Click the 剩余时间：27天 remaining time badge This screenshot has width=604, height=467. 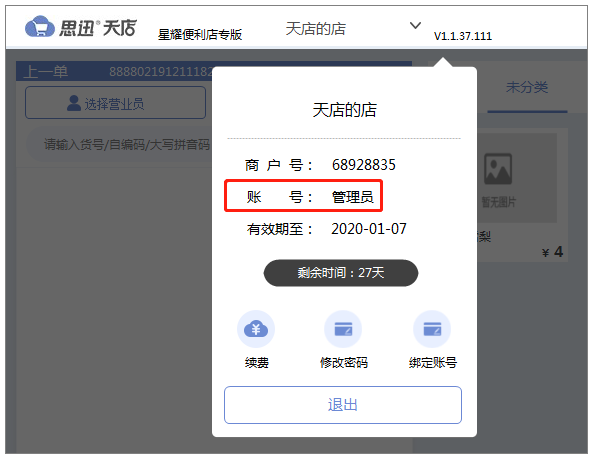(341, 273)
